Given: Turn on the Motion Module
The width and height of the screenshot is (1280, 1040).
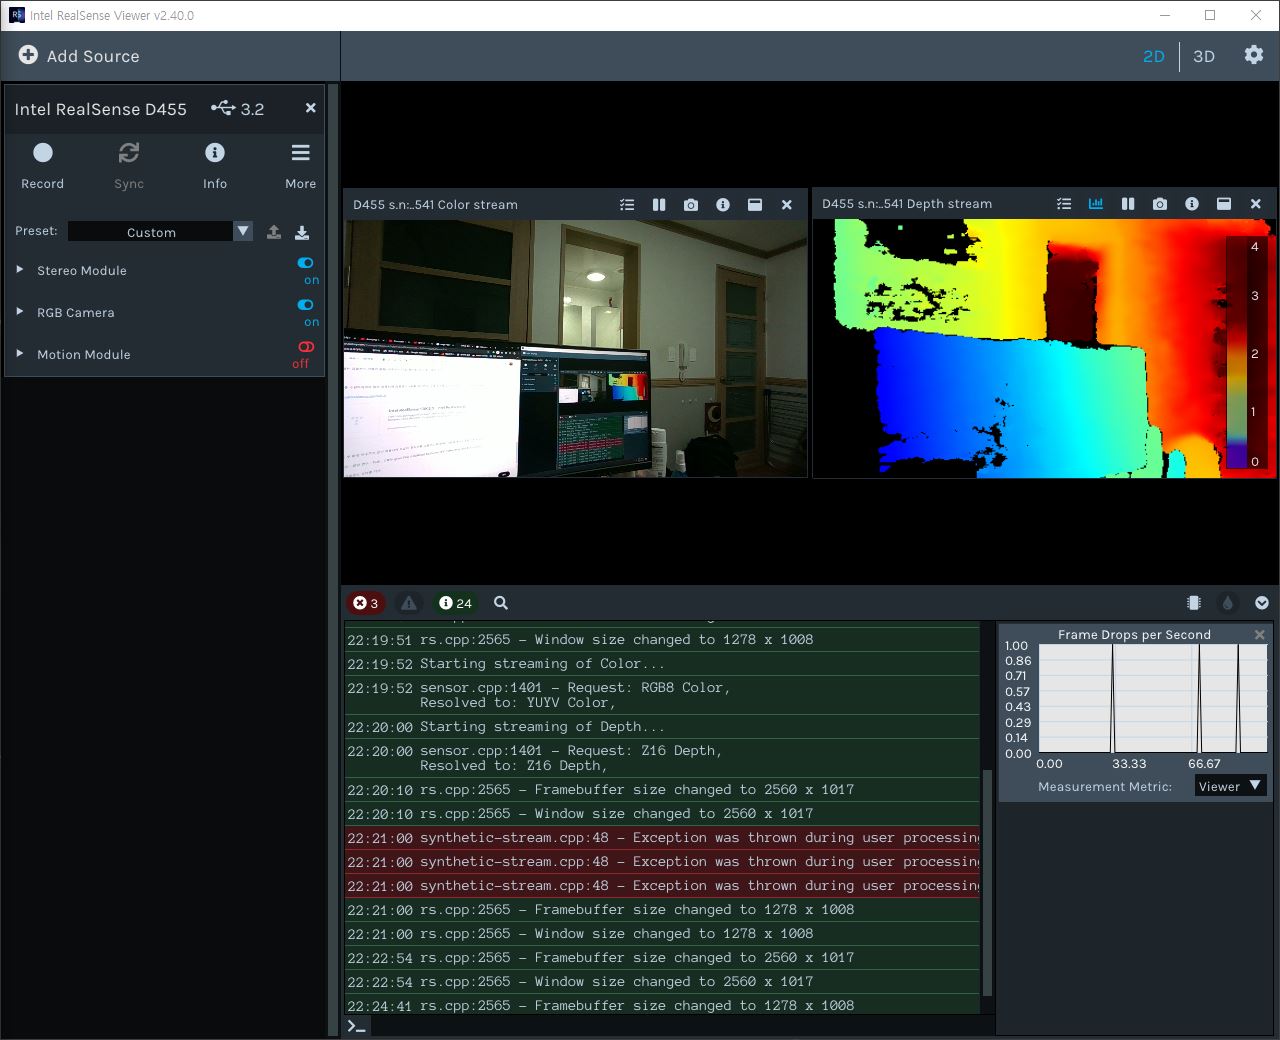Looking at the screenshot, I should pos(306,347).
